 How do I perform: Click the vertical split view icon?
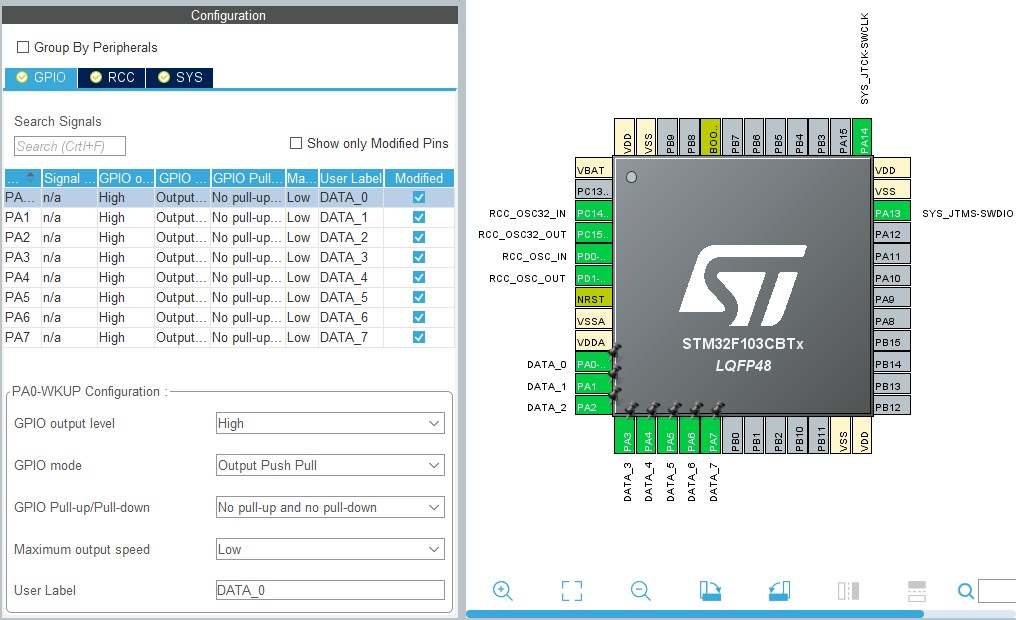[x=848, y=590]
